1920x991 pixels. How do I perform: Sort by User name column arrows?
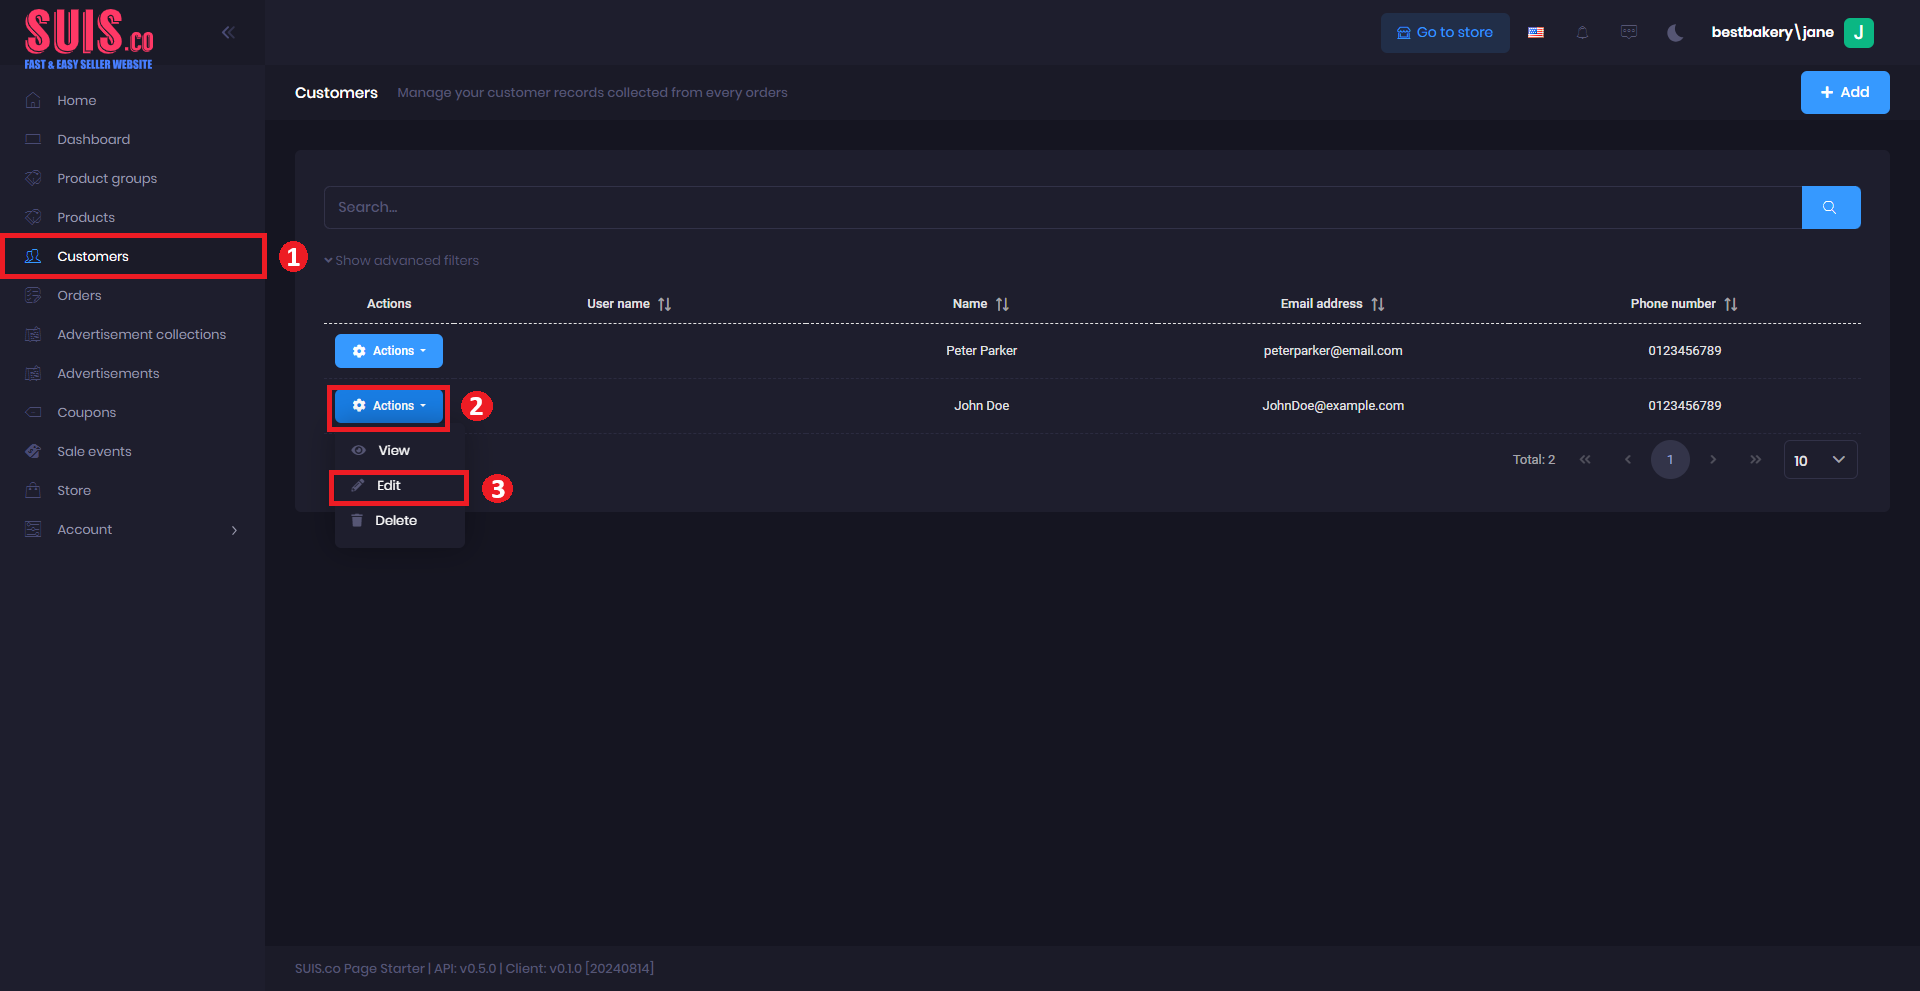point(665,304)
